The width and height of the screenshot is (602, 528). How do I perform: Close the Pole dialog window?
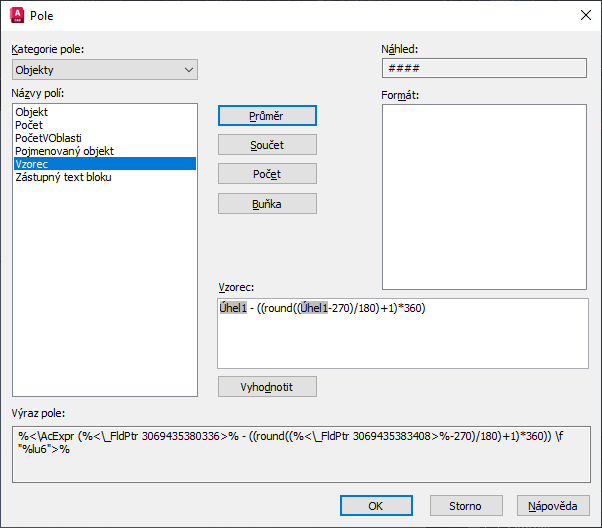pyautogui.click(x=584, y=16)
